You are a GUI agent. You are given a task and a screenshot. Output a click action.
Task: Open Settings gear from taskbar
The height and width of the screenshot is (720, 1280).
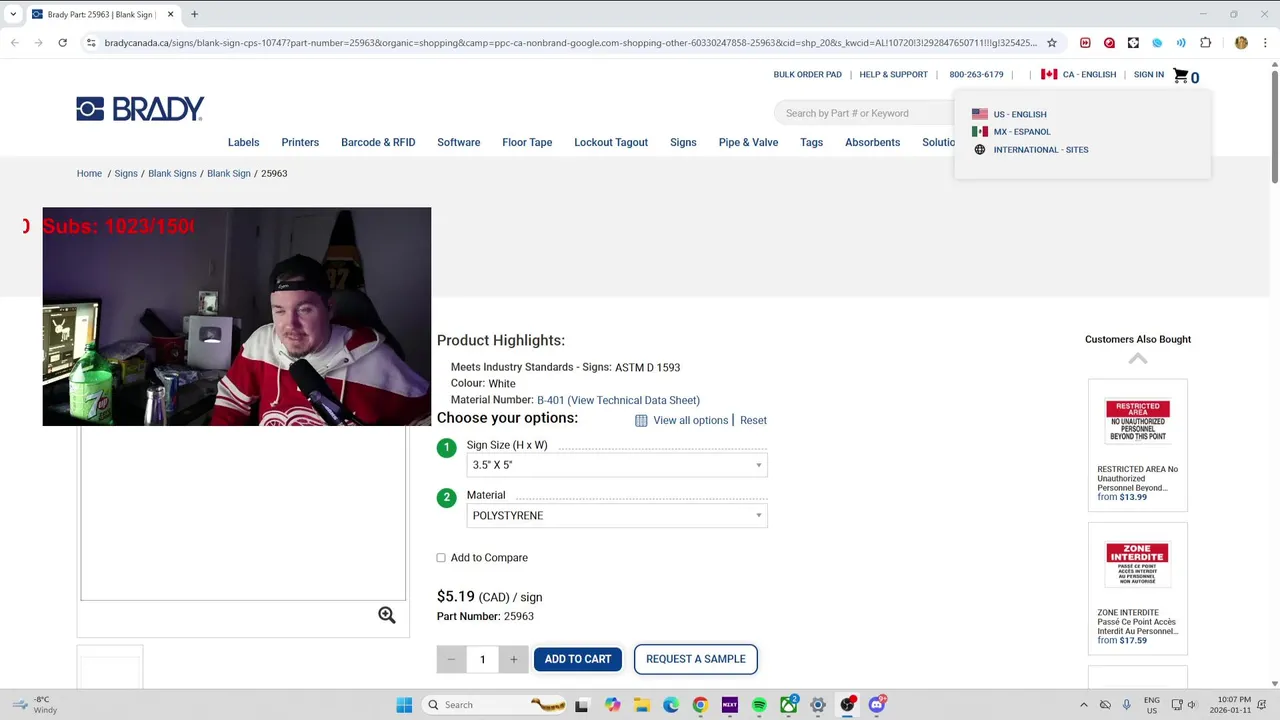(x=818, y=705)
